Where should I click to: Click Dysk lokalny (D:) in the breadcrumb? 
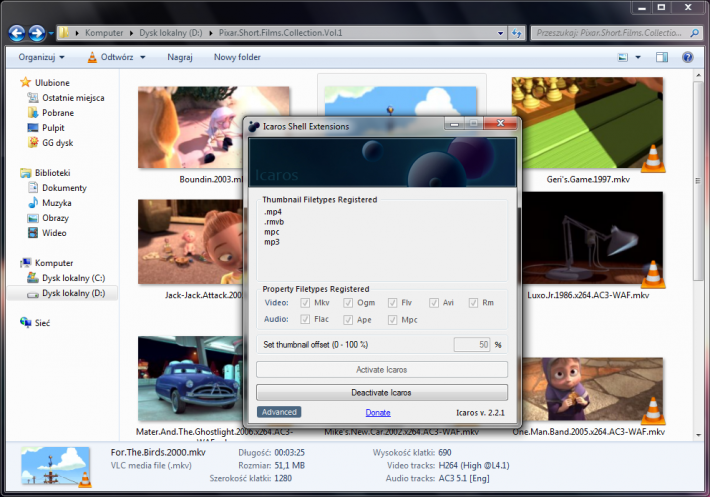[171, 33]
